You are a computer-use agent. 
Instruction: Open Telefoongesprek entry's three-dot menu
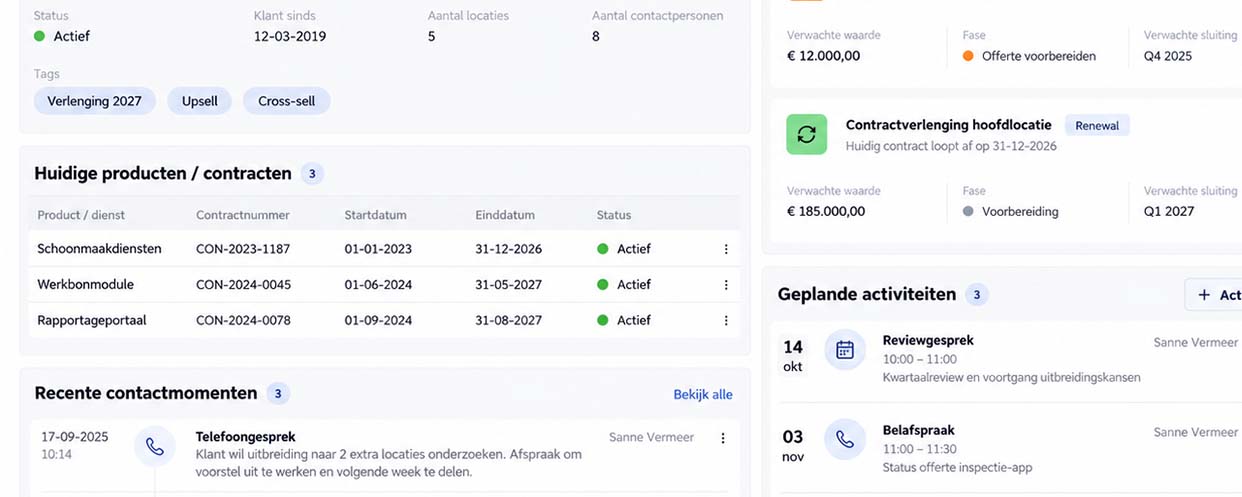click(723, 438)
